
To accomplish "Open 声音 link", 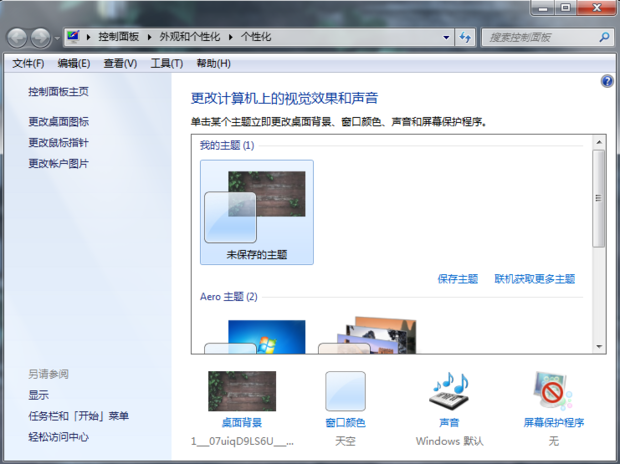I will click(450, 423).
